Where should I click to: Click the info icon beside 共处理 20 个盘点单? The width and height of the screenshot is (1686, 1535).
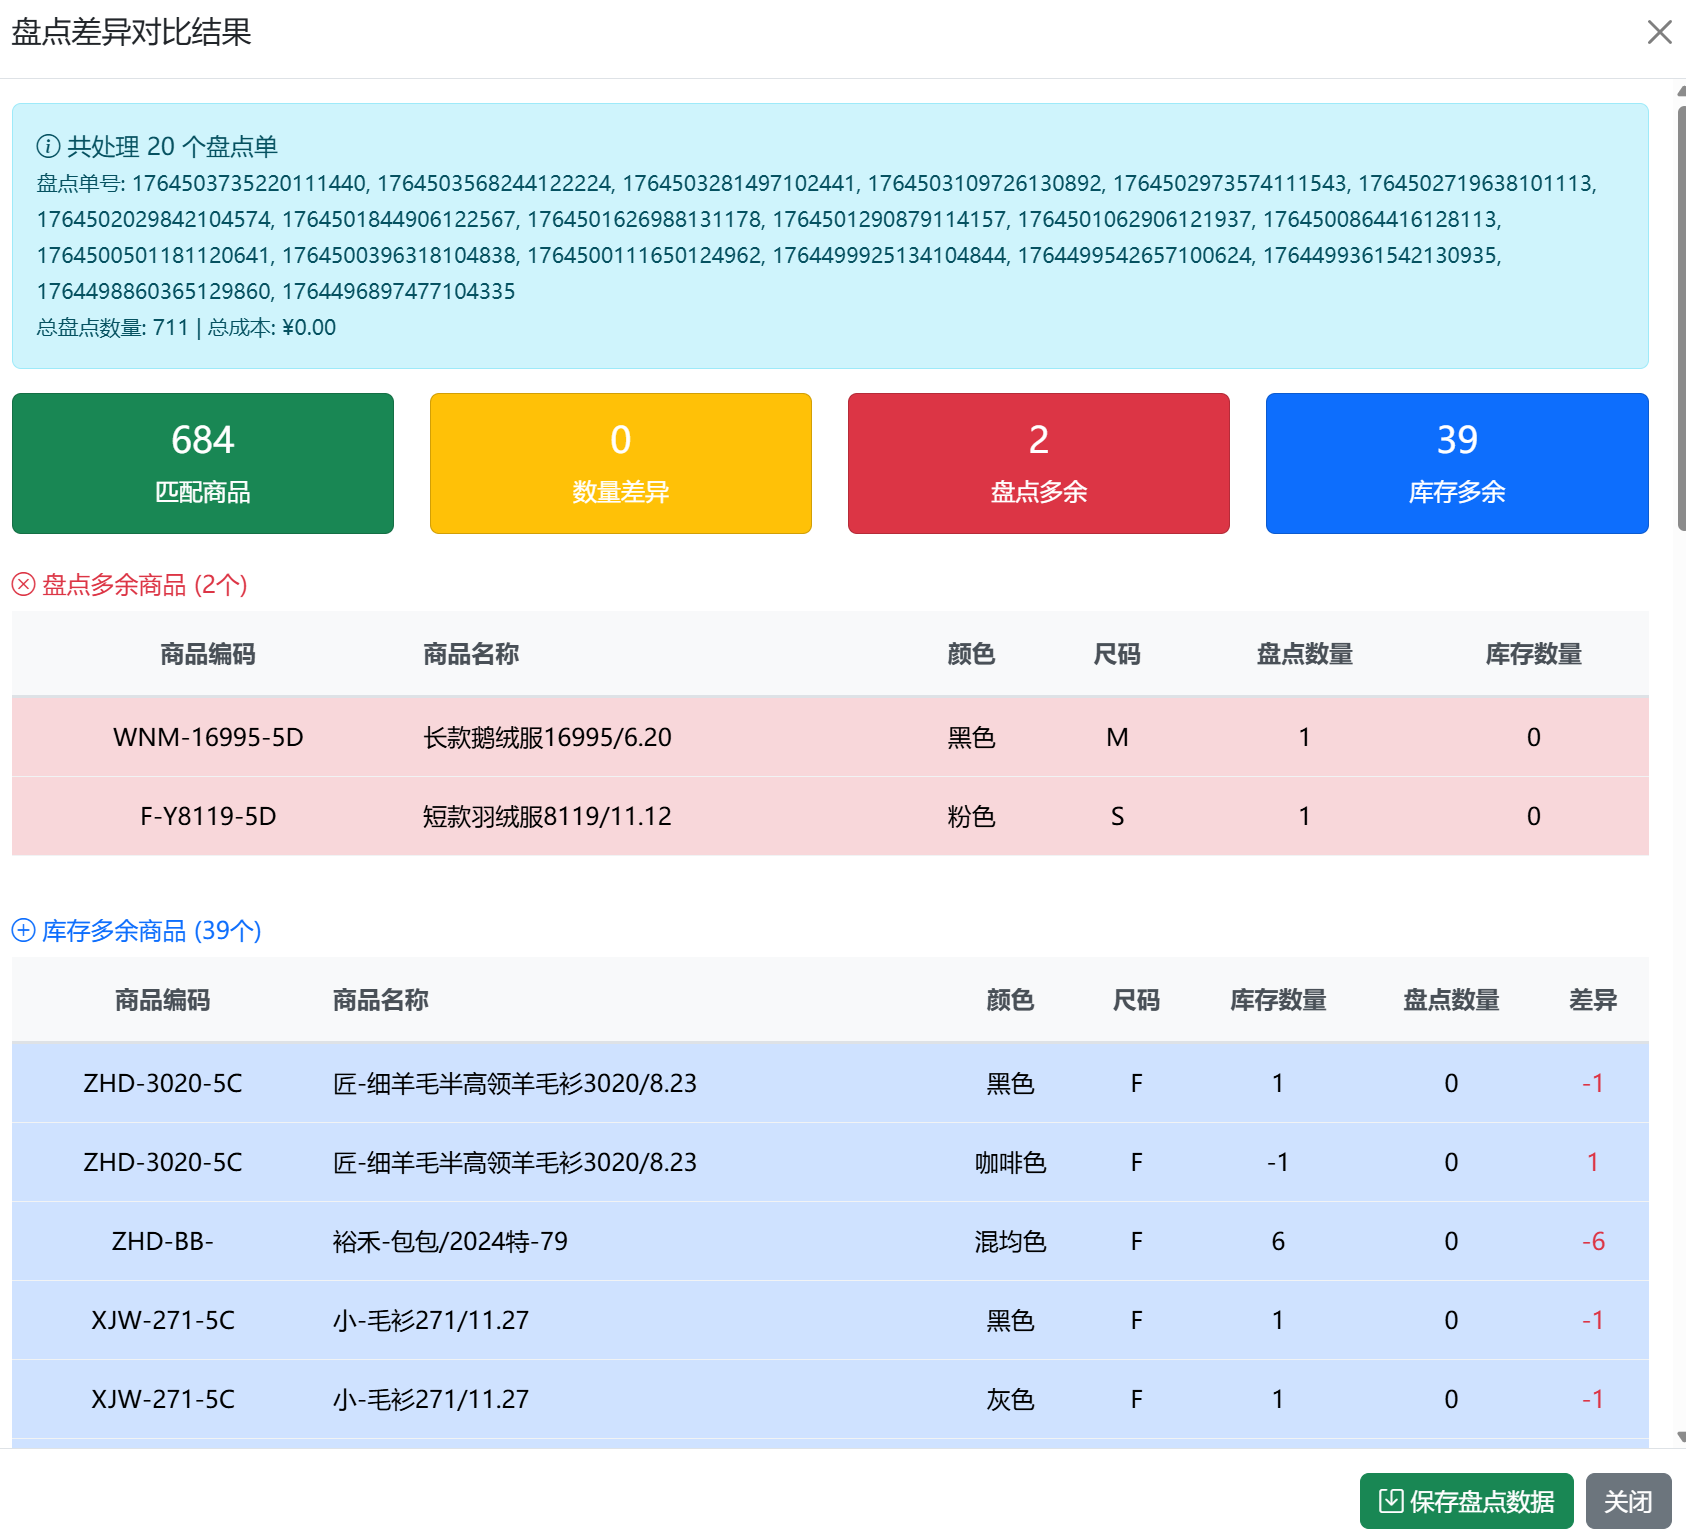(x=47, y=146)
